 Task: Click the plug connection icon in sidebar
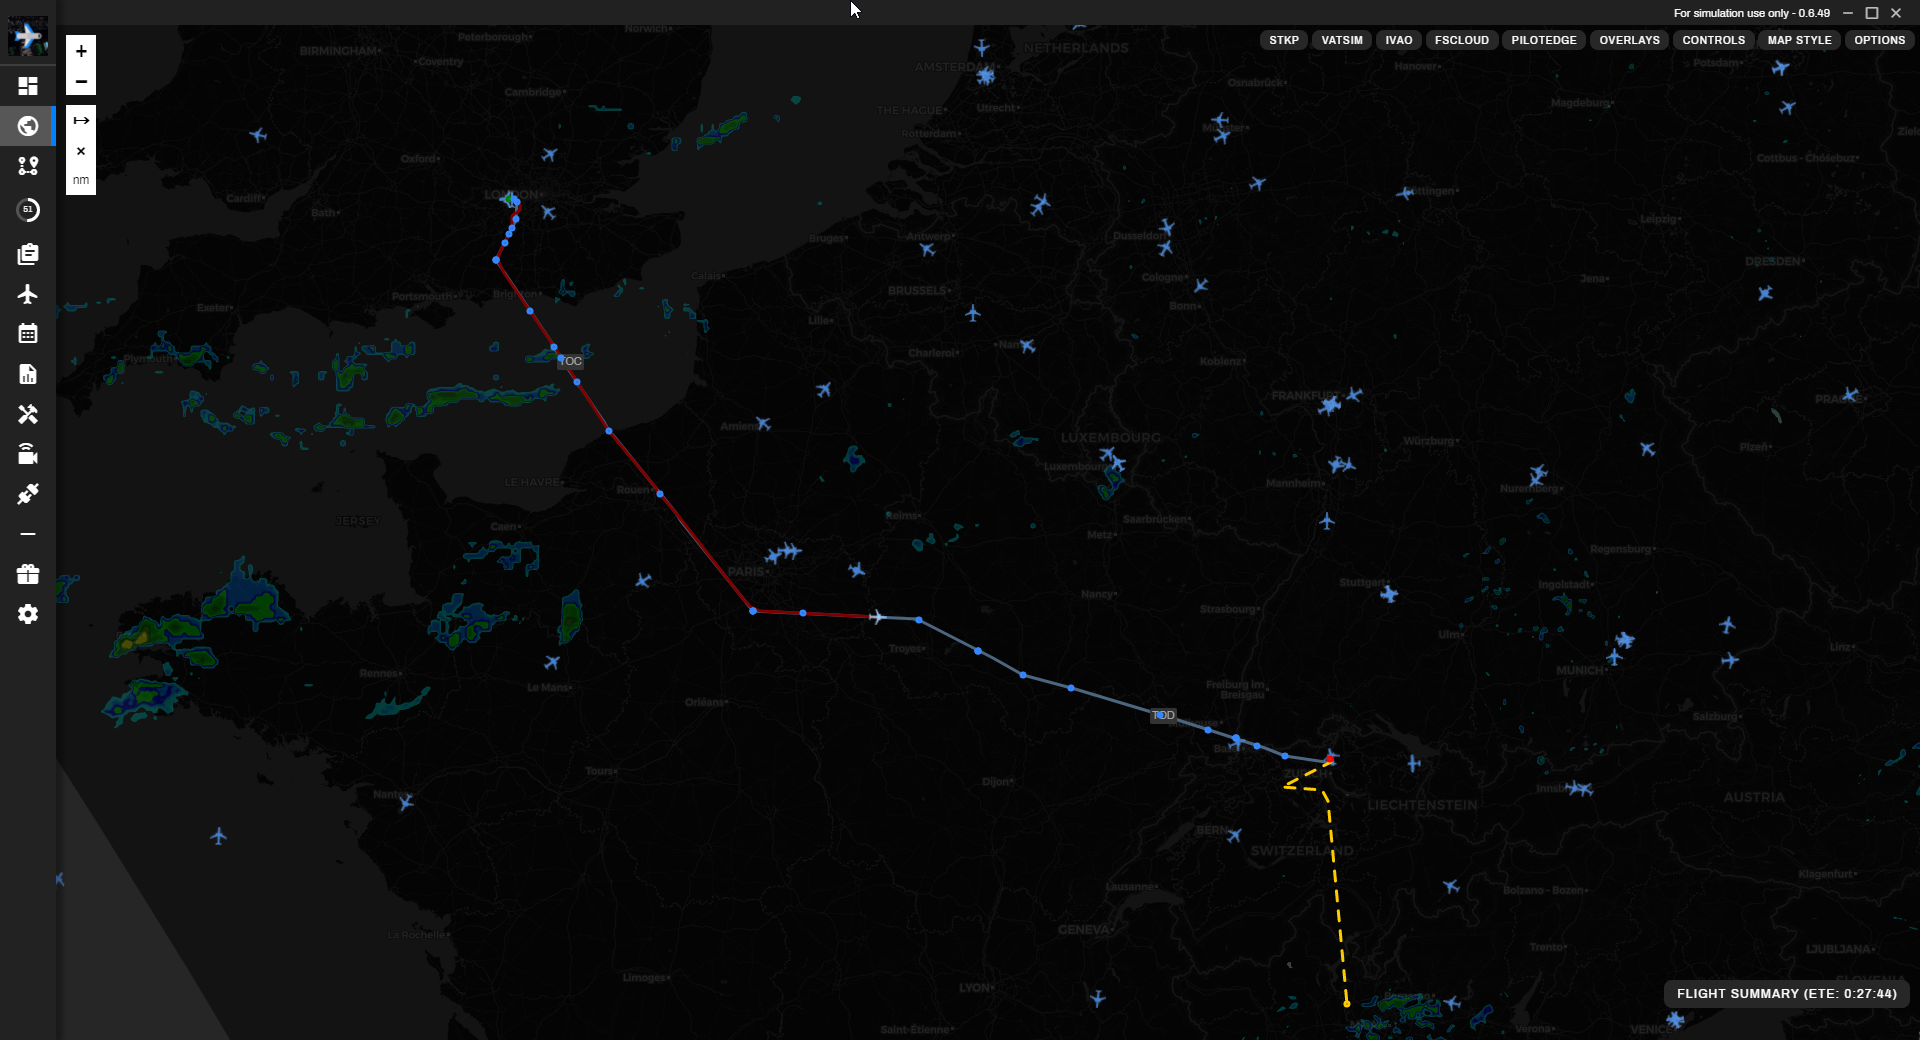[28, 494]
